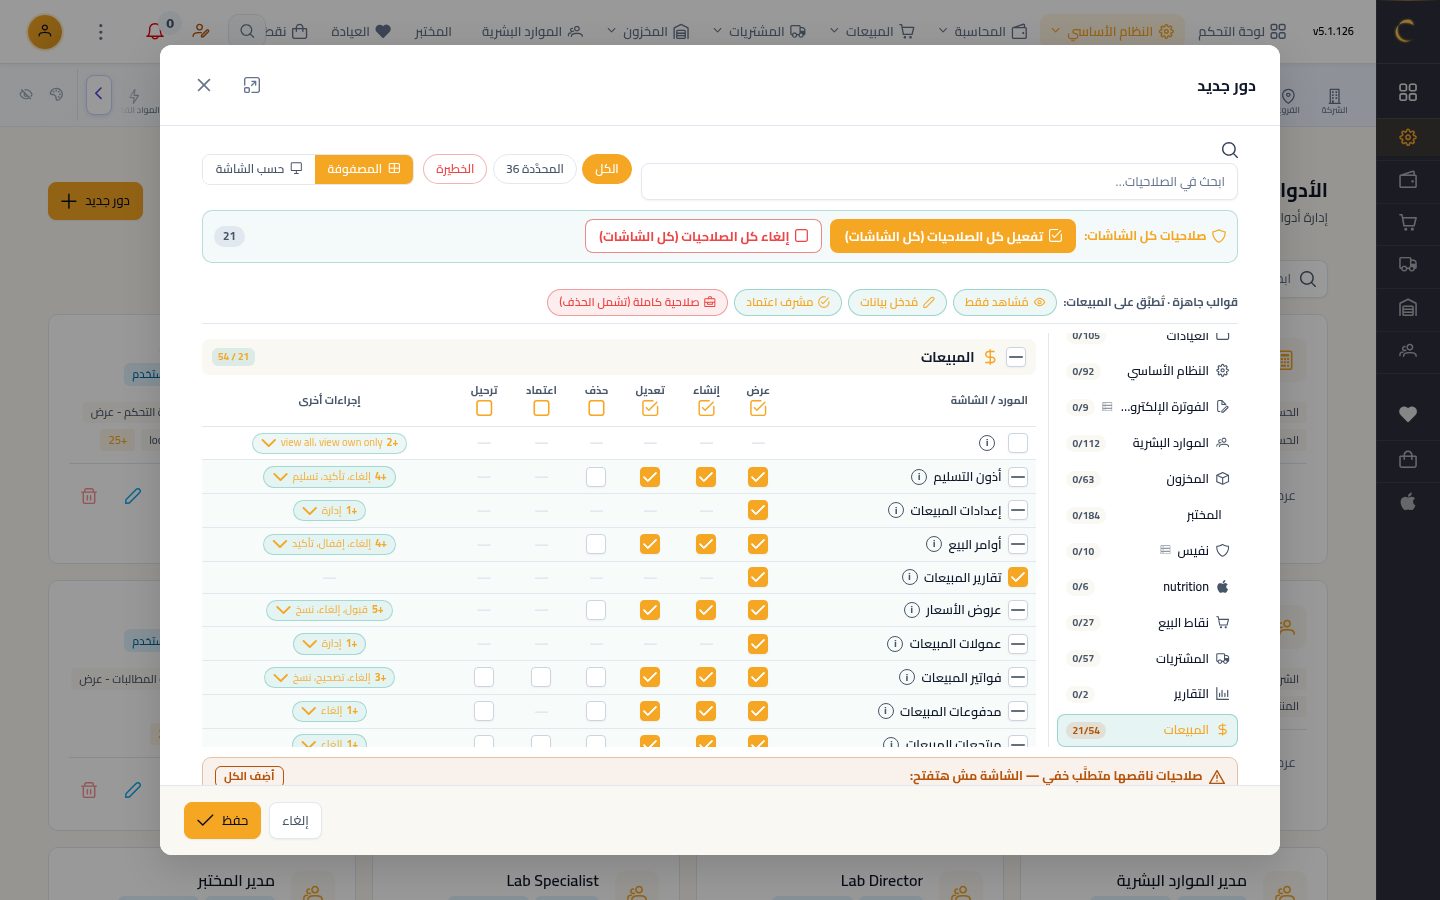Click the info icon beside عروض الأسعار
1440x900 pixels.
(x=912, y=610)
